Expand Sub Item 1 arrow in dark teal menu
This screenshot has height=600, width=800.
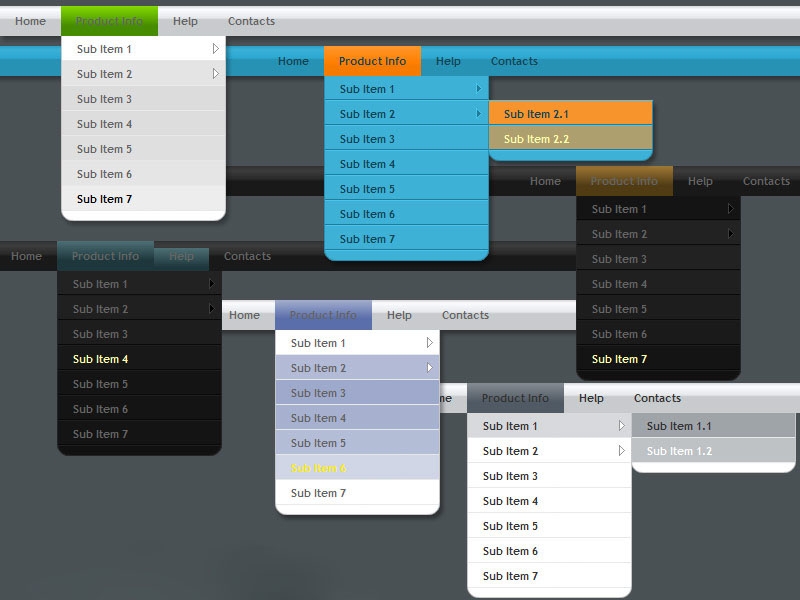click(211, 284)
